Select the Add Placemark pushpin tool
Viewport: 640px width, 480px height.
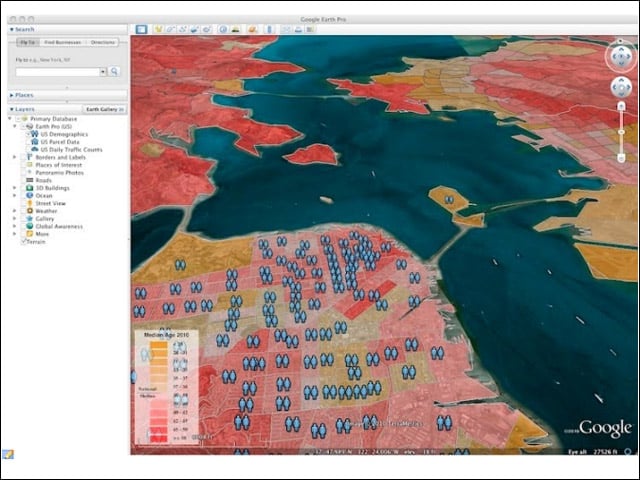(x=158, y=29)
